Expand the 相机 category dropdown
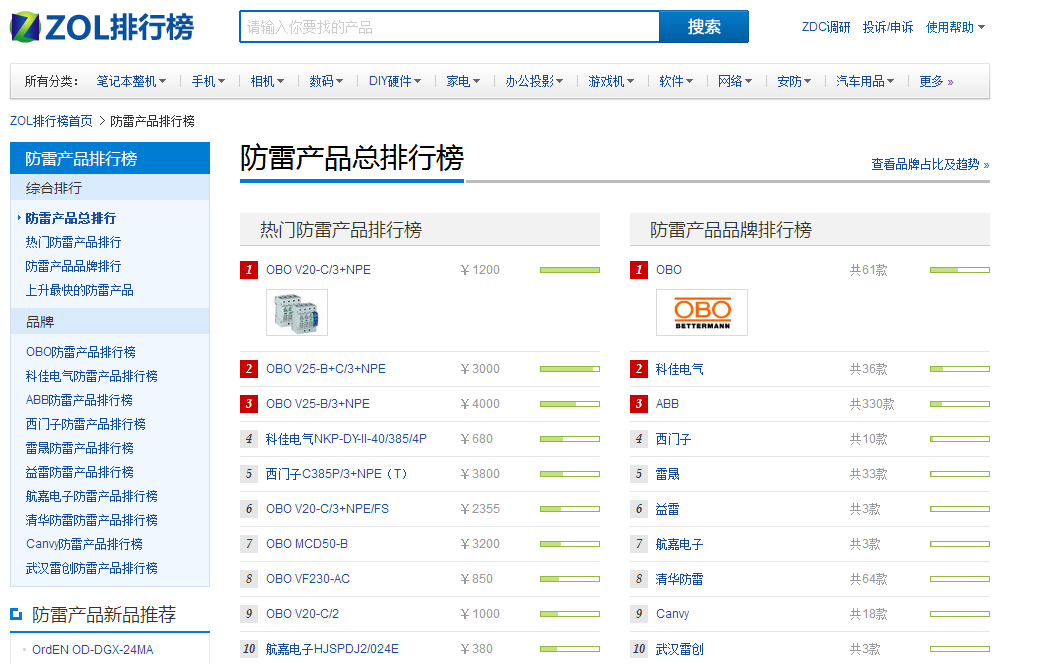1040x664 pixels. pos(267,82)
